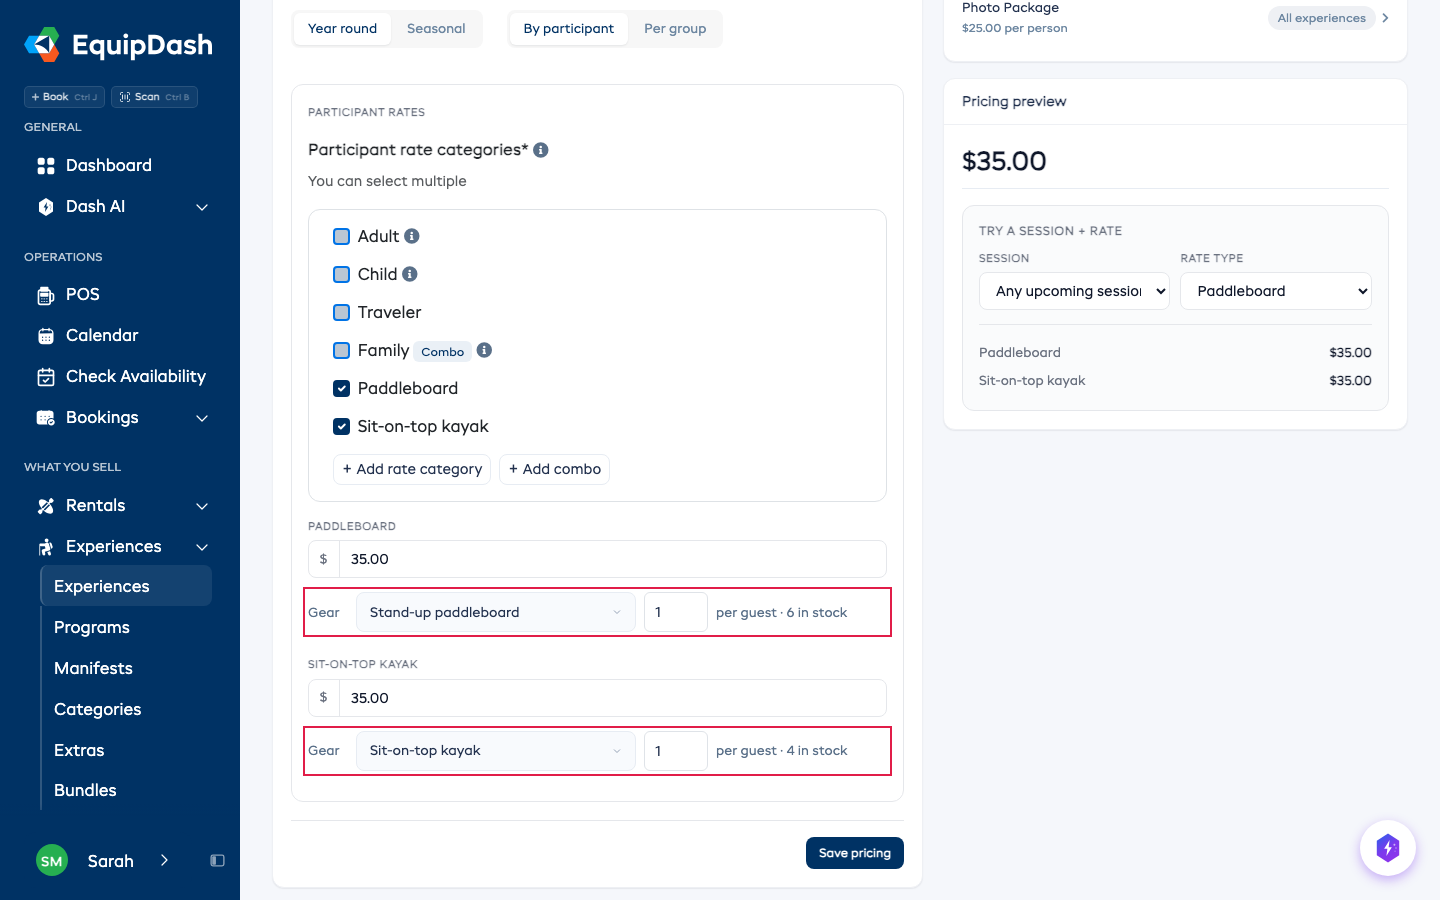Click Add combo button
This screenshot has height=900, width=1440.
(555, 469)
